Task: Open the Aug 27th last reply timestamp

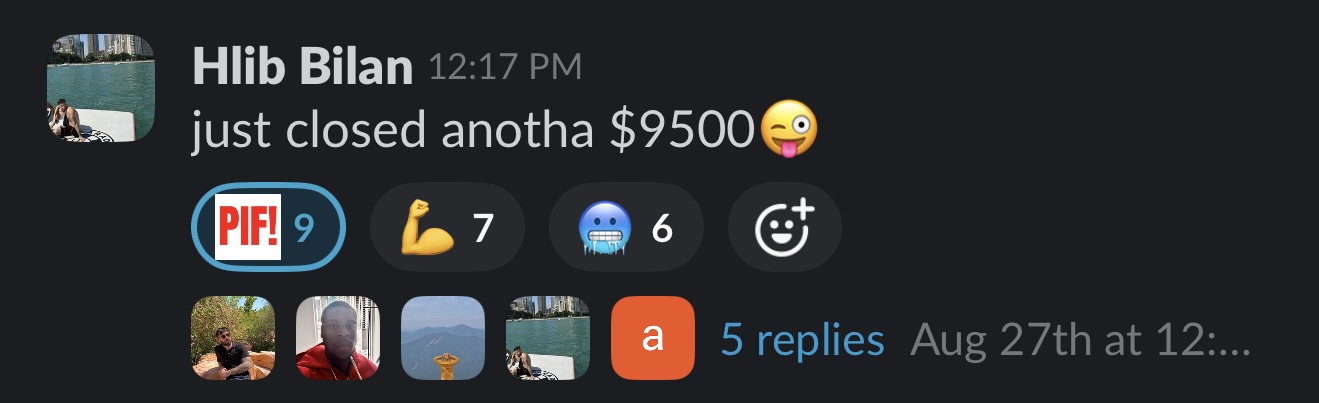Action: click(1081, 340)
